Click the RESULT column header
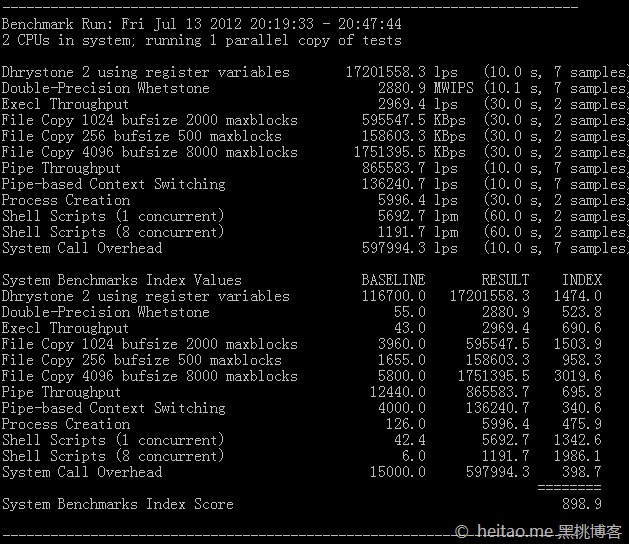Screen dimensions: 629x544 (505, 280)
